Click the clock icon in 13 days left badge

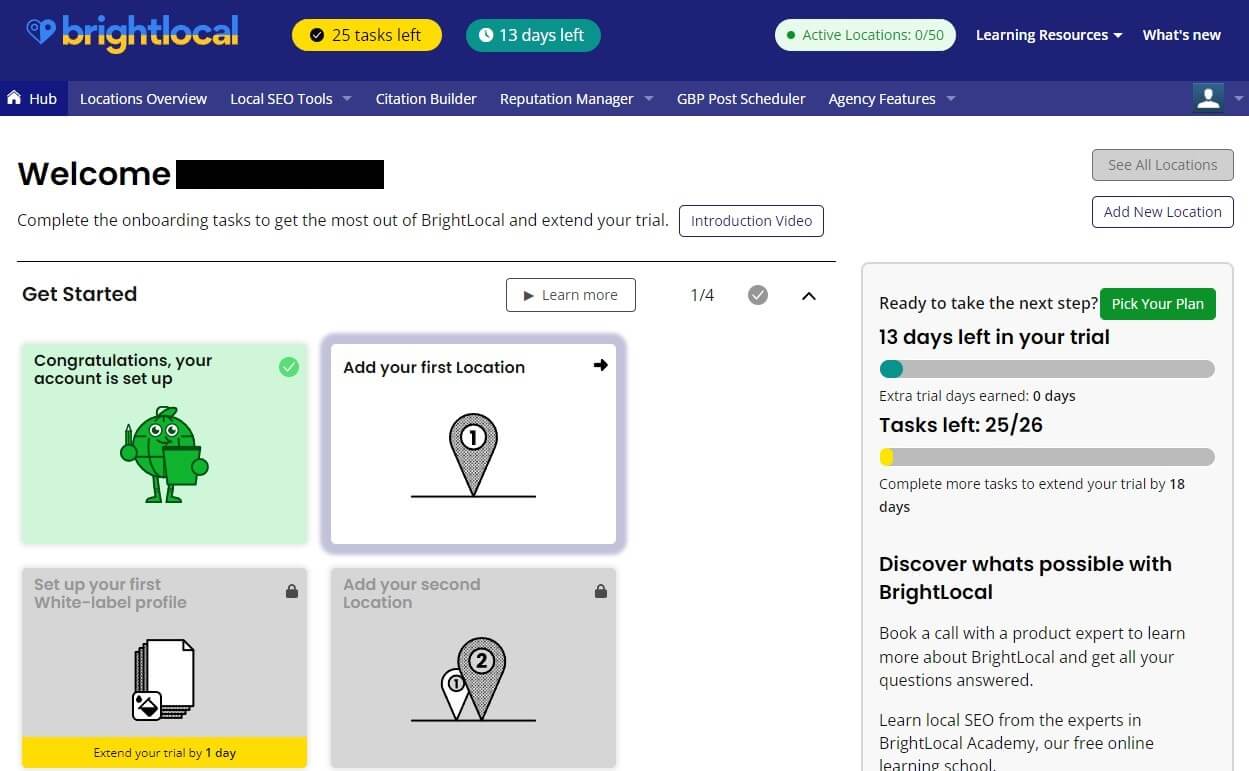click(486, 35)
